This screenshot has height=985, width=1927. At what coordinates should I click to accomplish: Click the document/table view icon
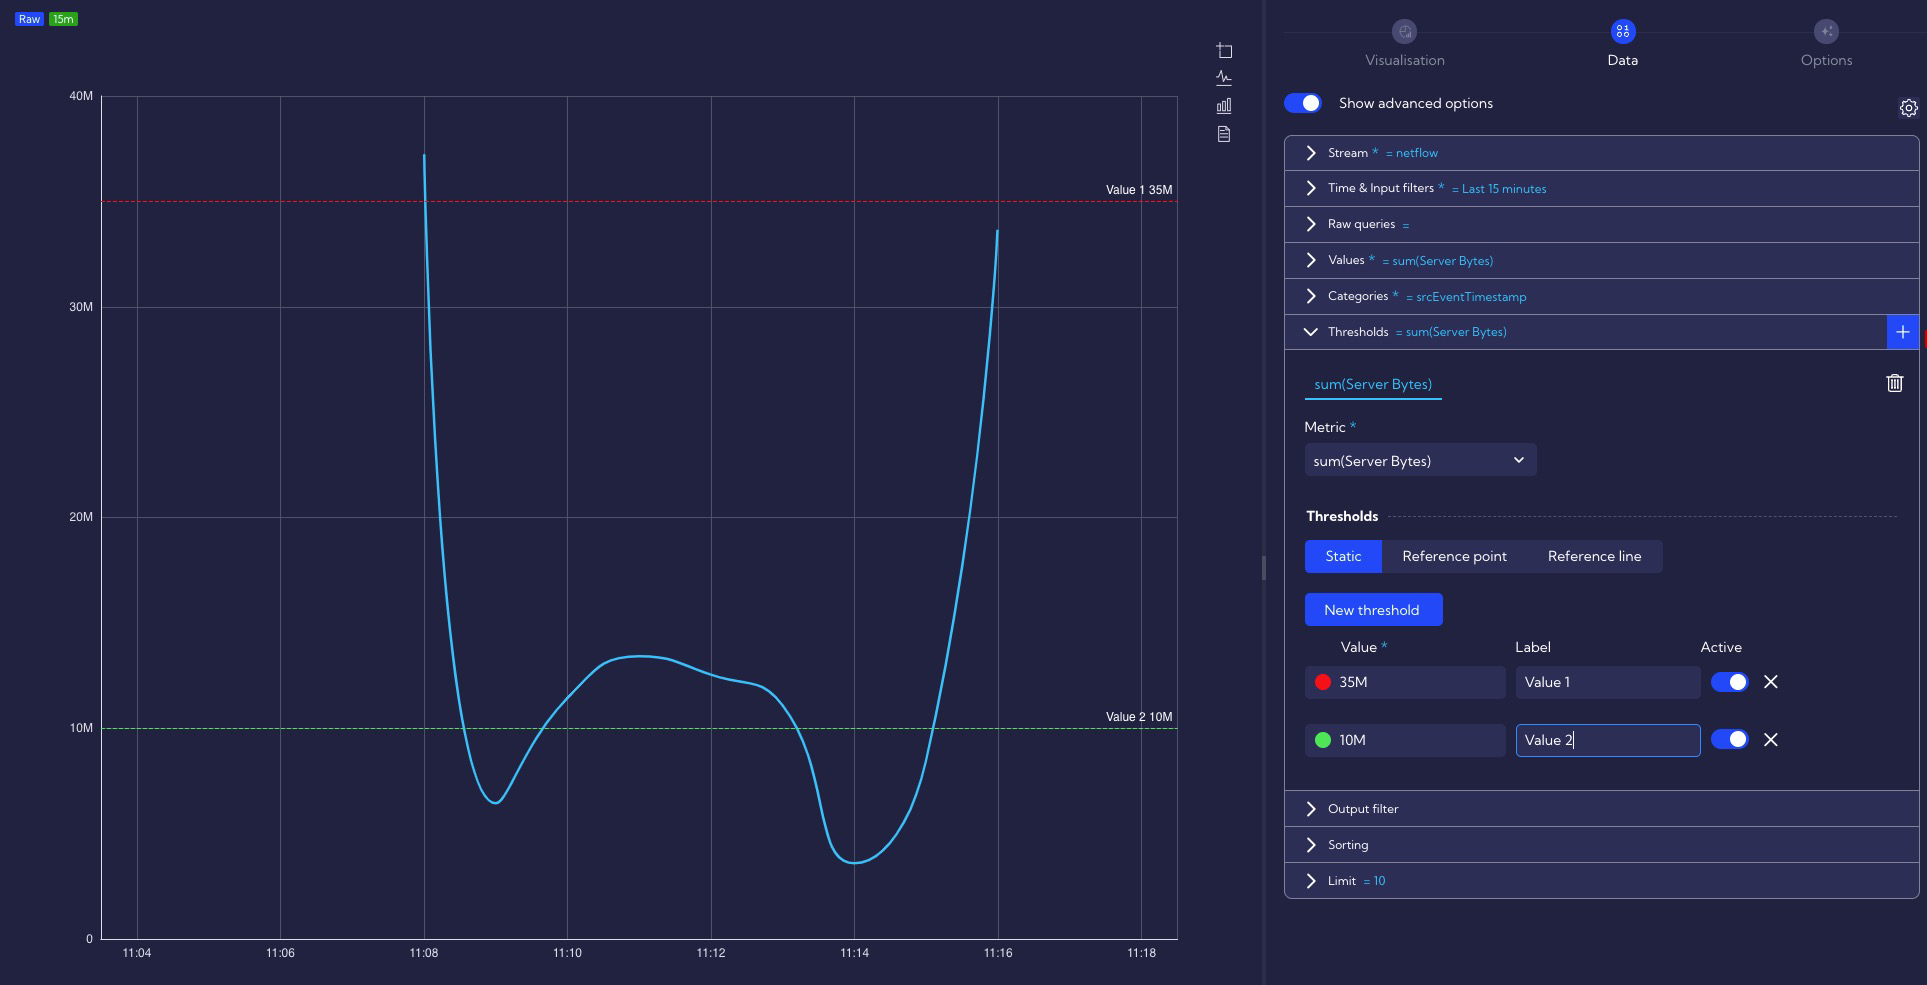point(1224,134)
